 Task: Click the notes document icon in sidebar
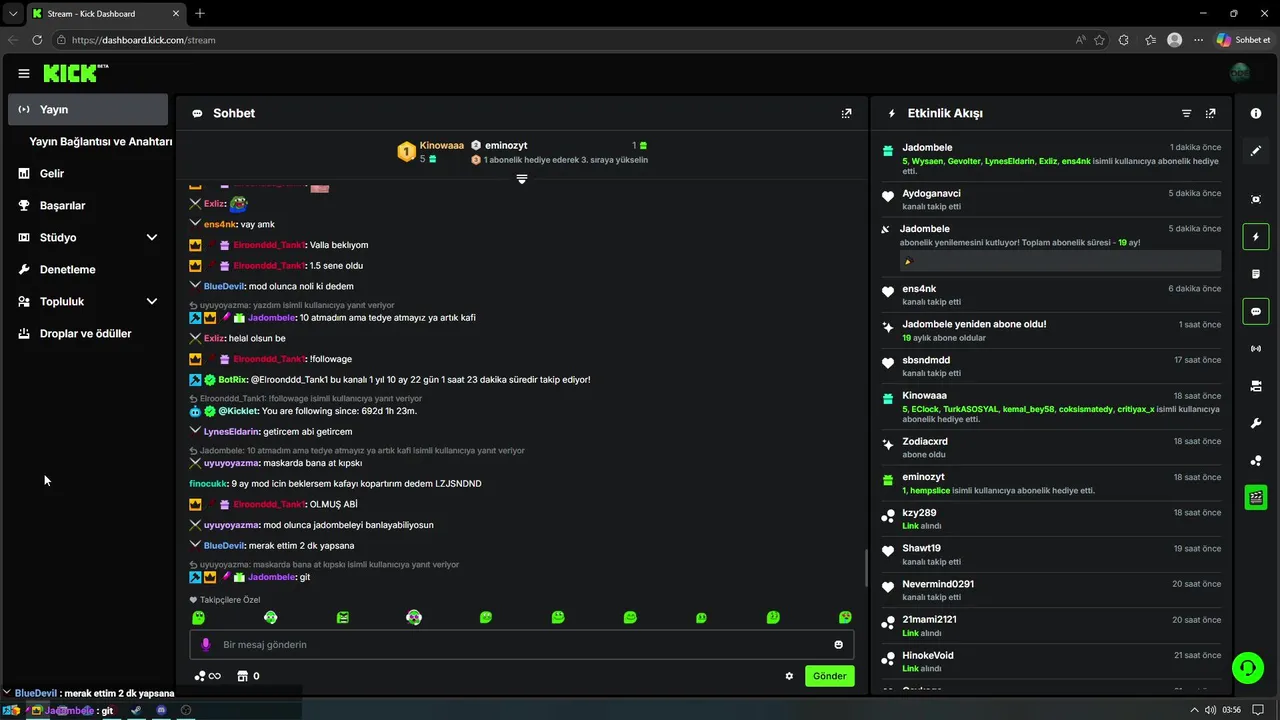(x=1256, y=274)
